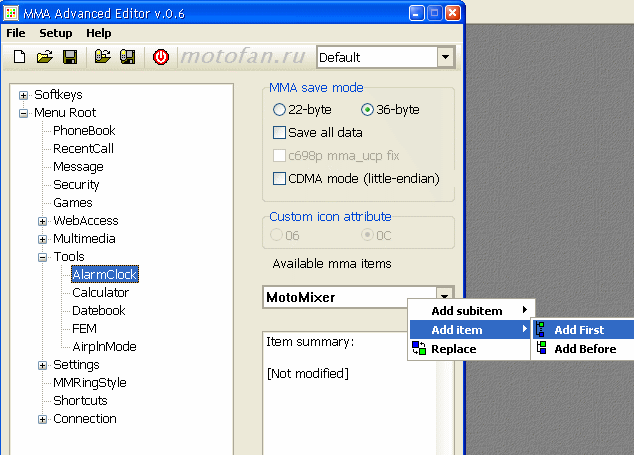Expand the Softkeys tree node
Image resolution: width=634 pixels, height=455 pixels.
tap(23, 95)
